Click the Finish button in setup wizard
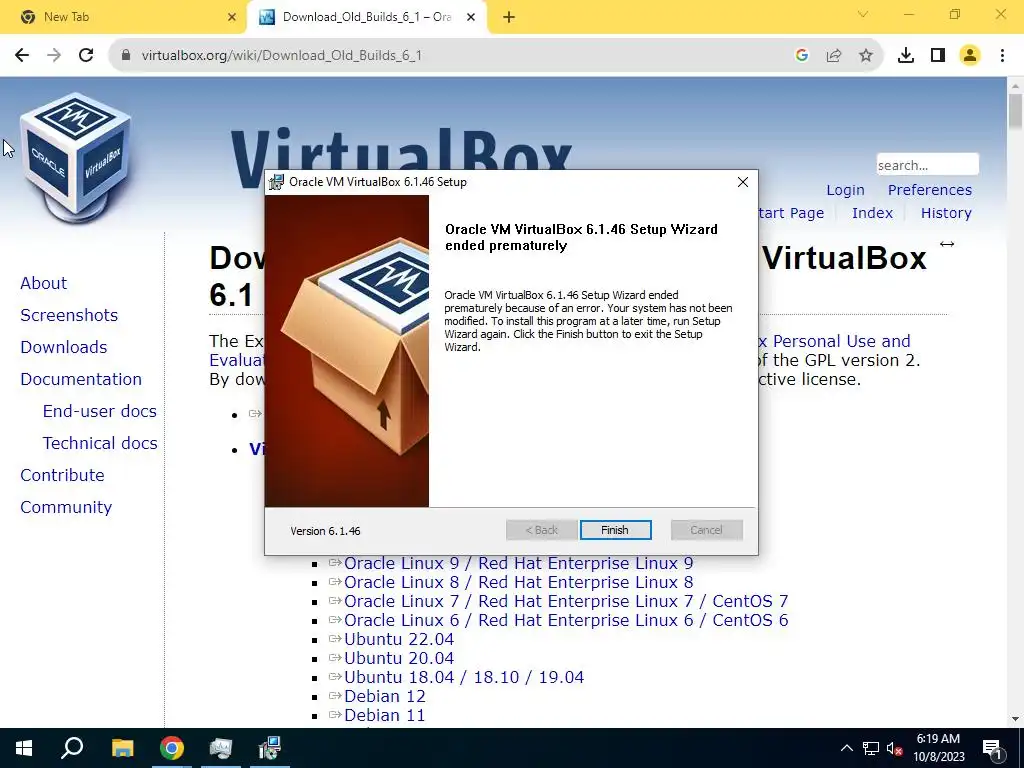Viewport: 1024px width, 768px height. pyautogui.click(x=615, y=530)
